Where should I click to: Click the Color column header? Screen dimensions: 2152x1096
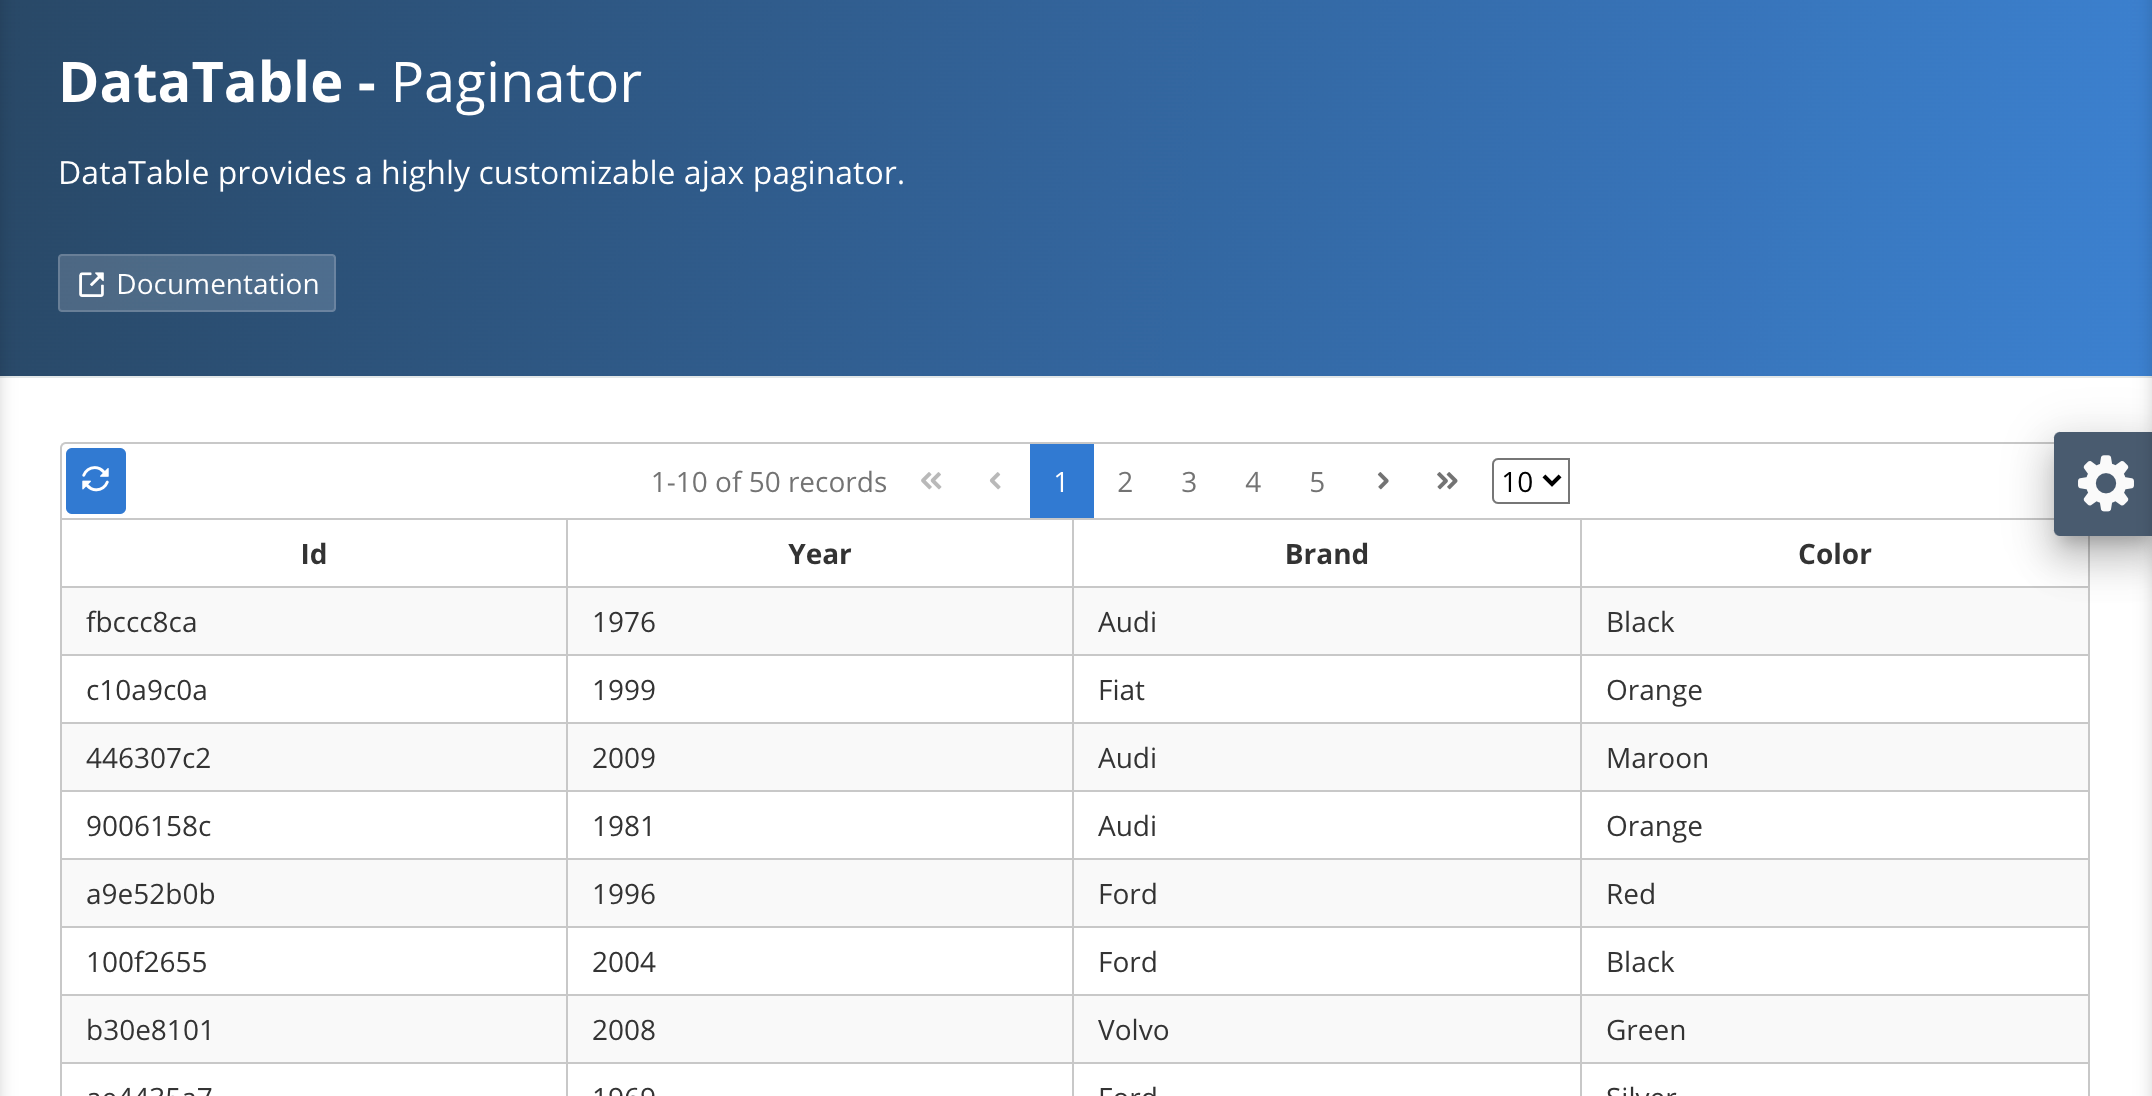[x=1835, y=553]
